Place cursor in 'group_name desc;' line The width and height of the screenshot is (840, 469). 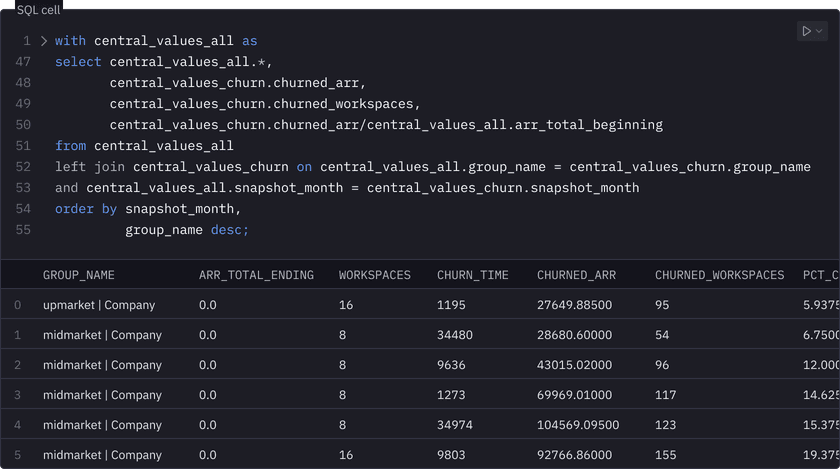(186, 230)
